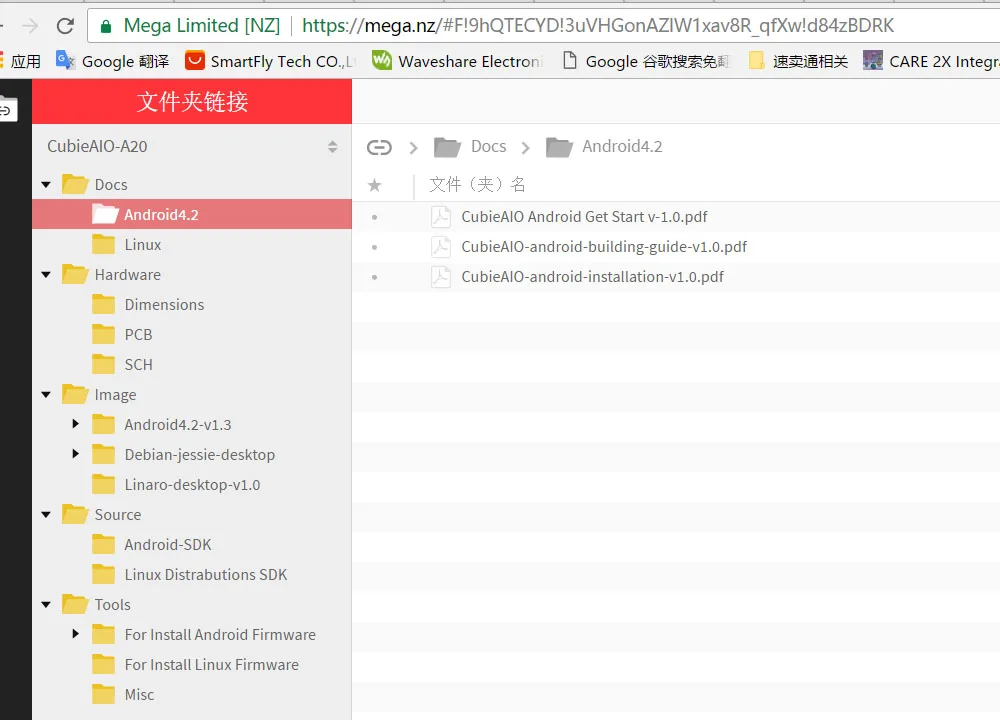Click the address bar URL
This screenshot has height=720, width=1000.
(x=598, y=26)
